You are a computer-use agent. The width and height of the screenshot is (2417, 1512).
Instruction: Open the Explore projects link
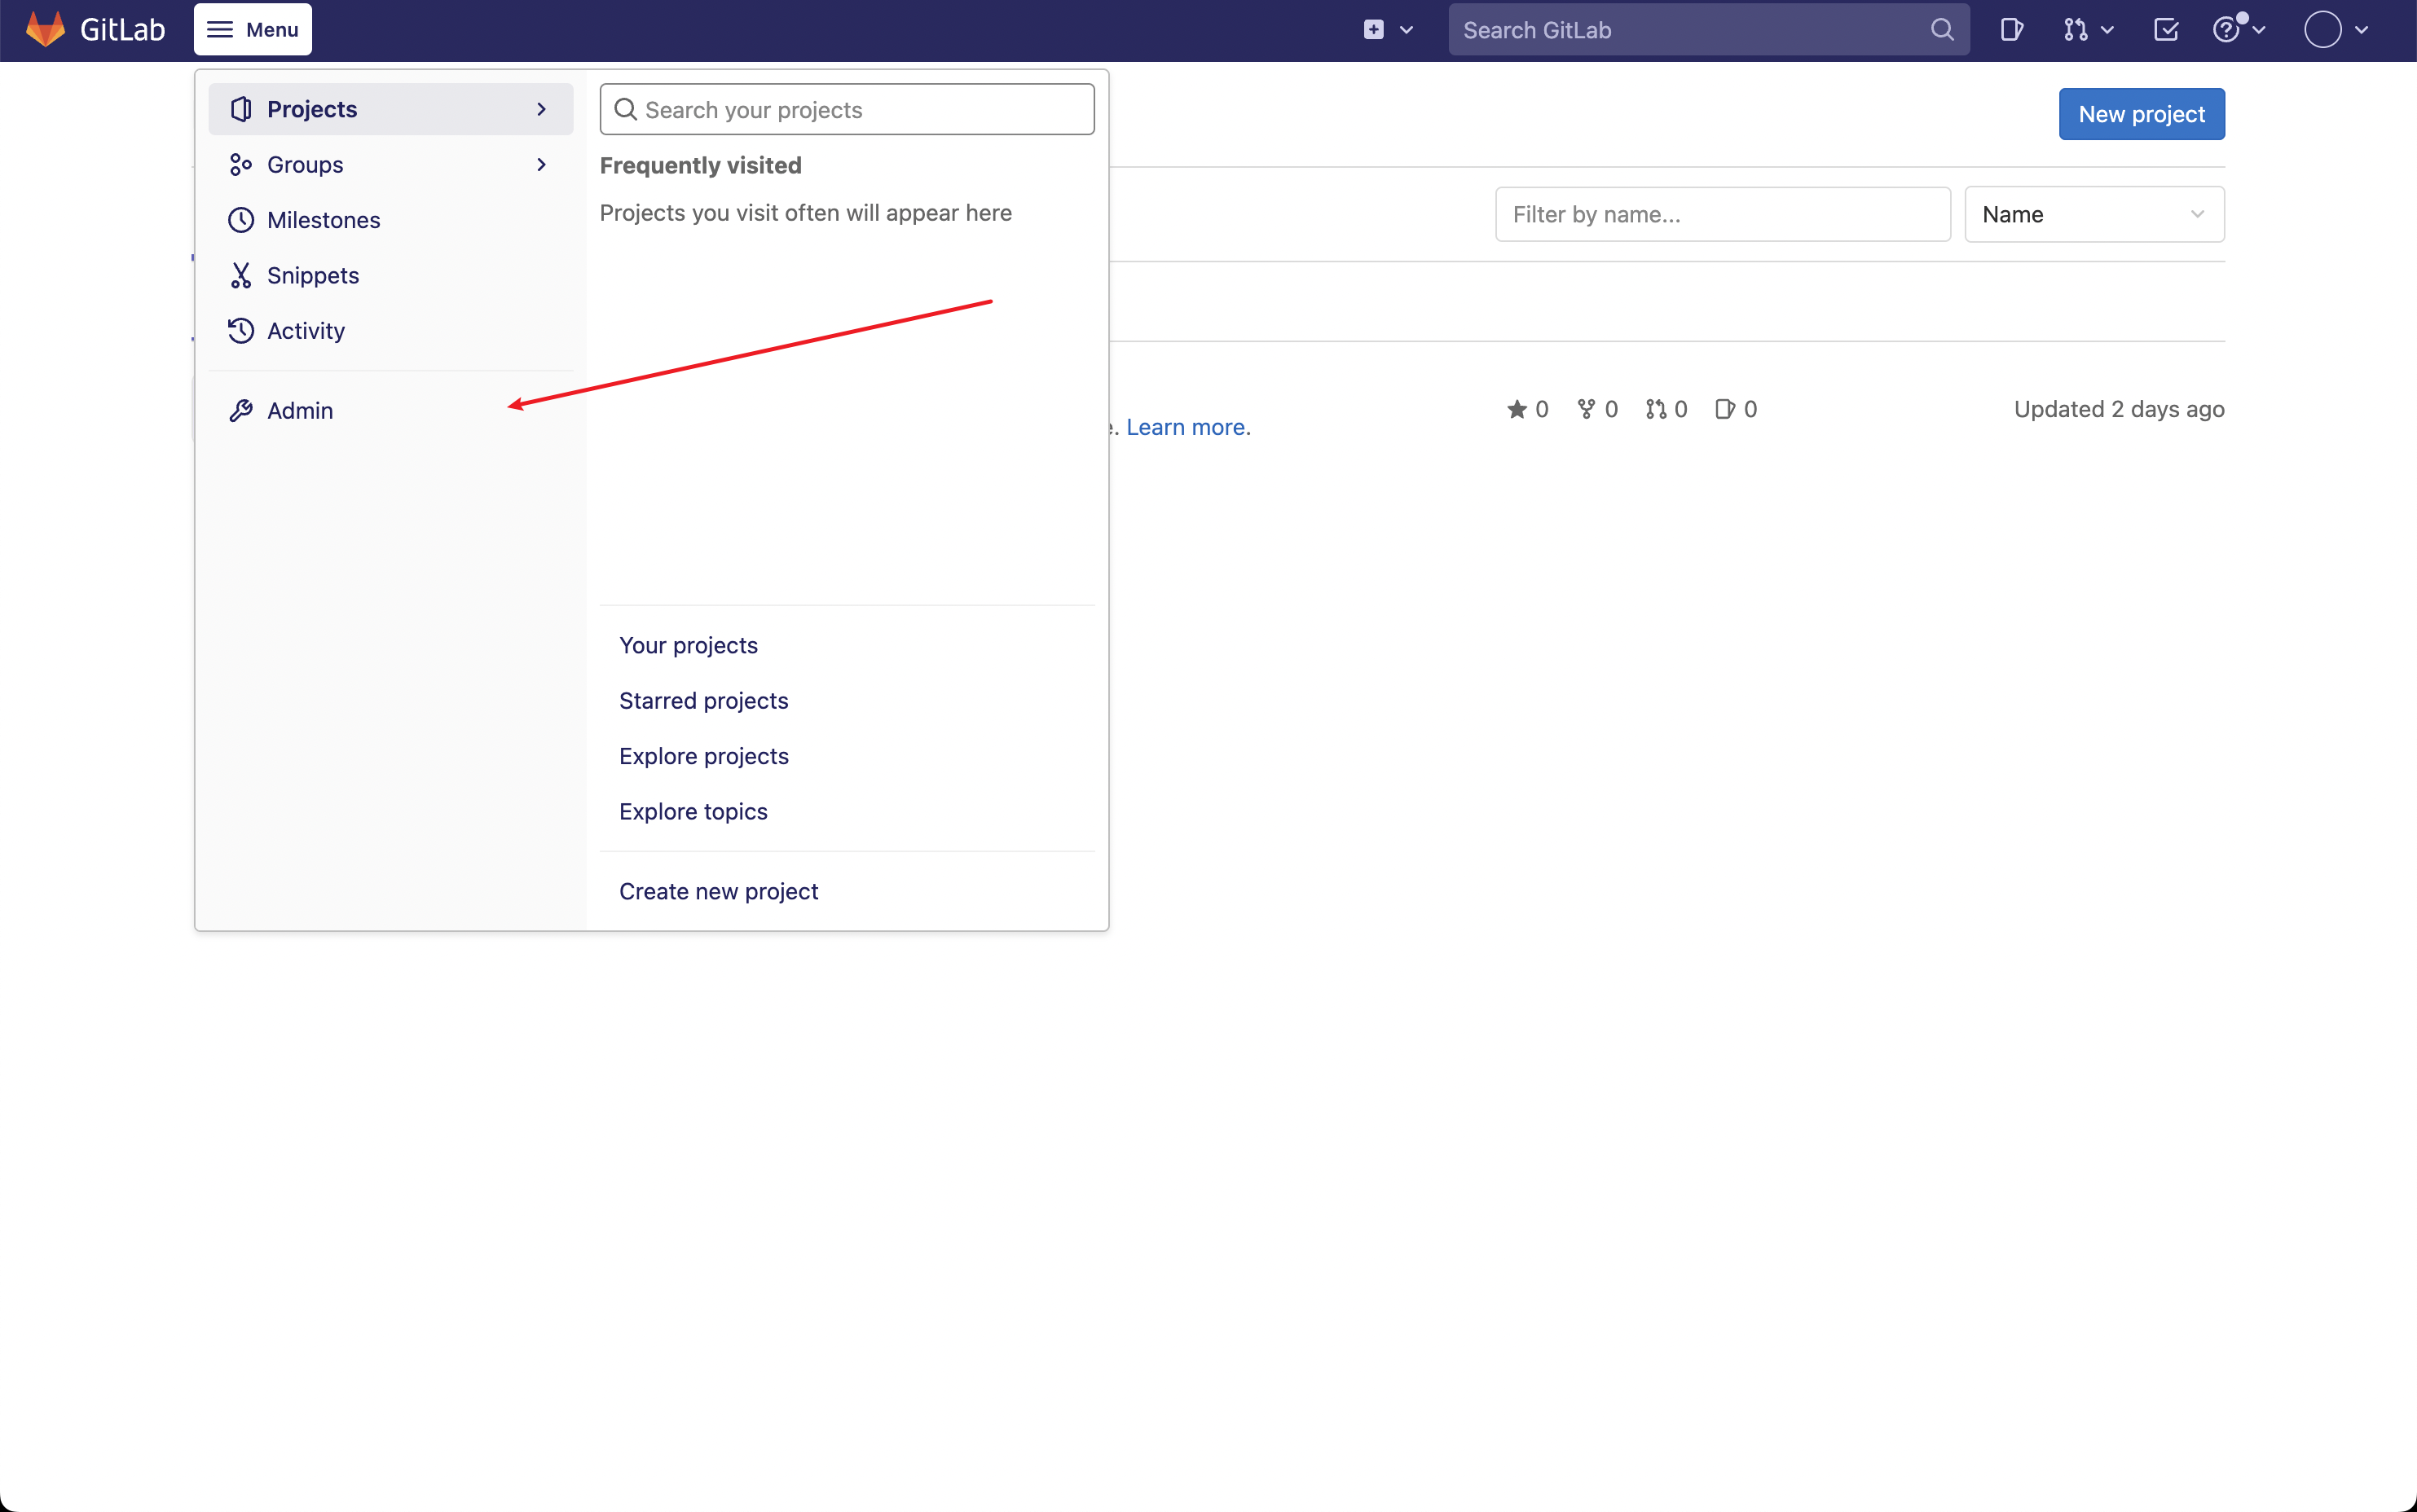click(703, 756)
